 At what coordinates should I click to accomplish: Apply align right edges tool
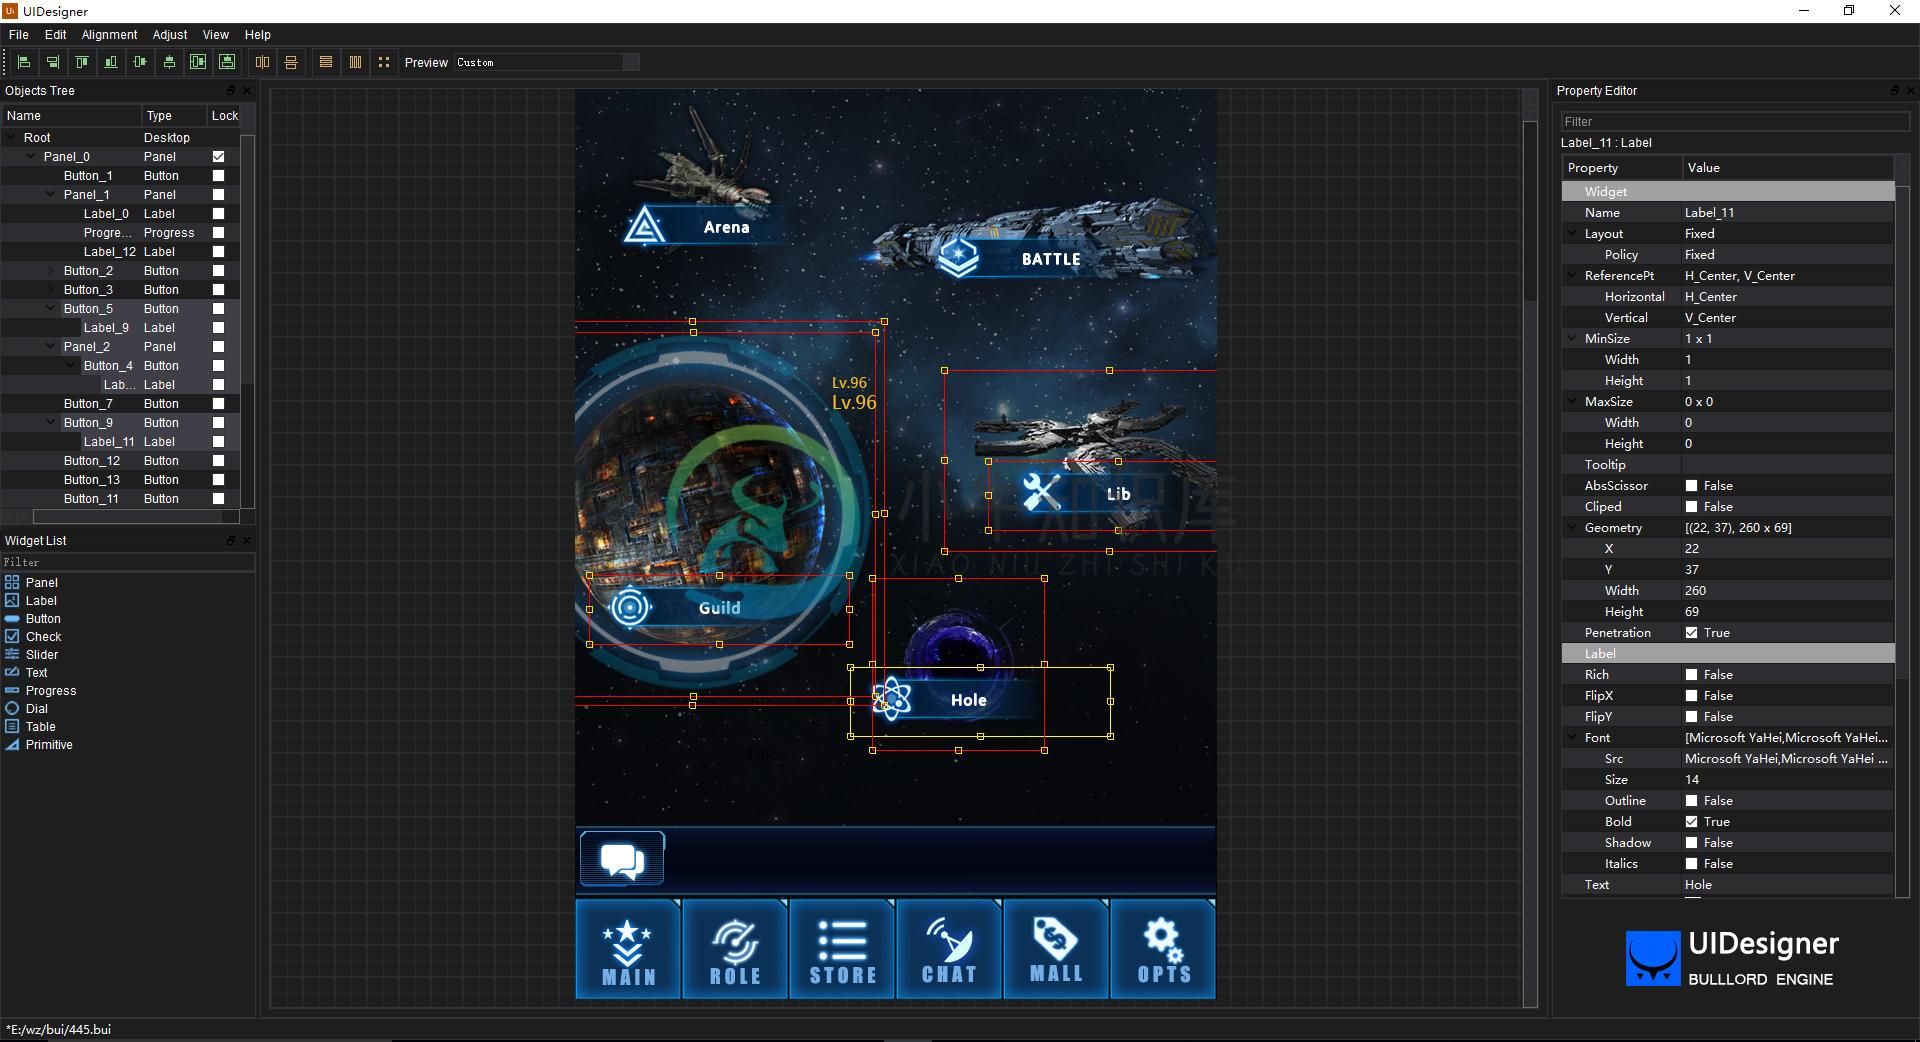(x=53, y=62)
